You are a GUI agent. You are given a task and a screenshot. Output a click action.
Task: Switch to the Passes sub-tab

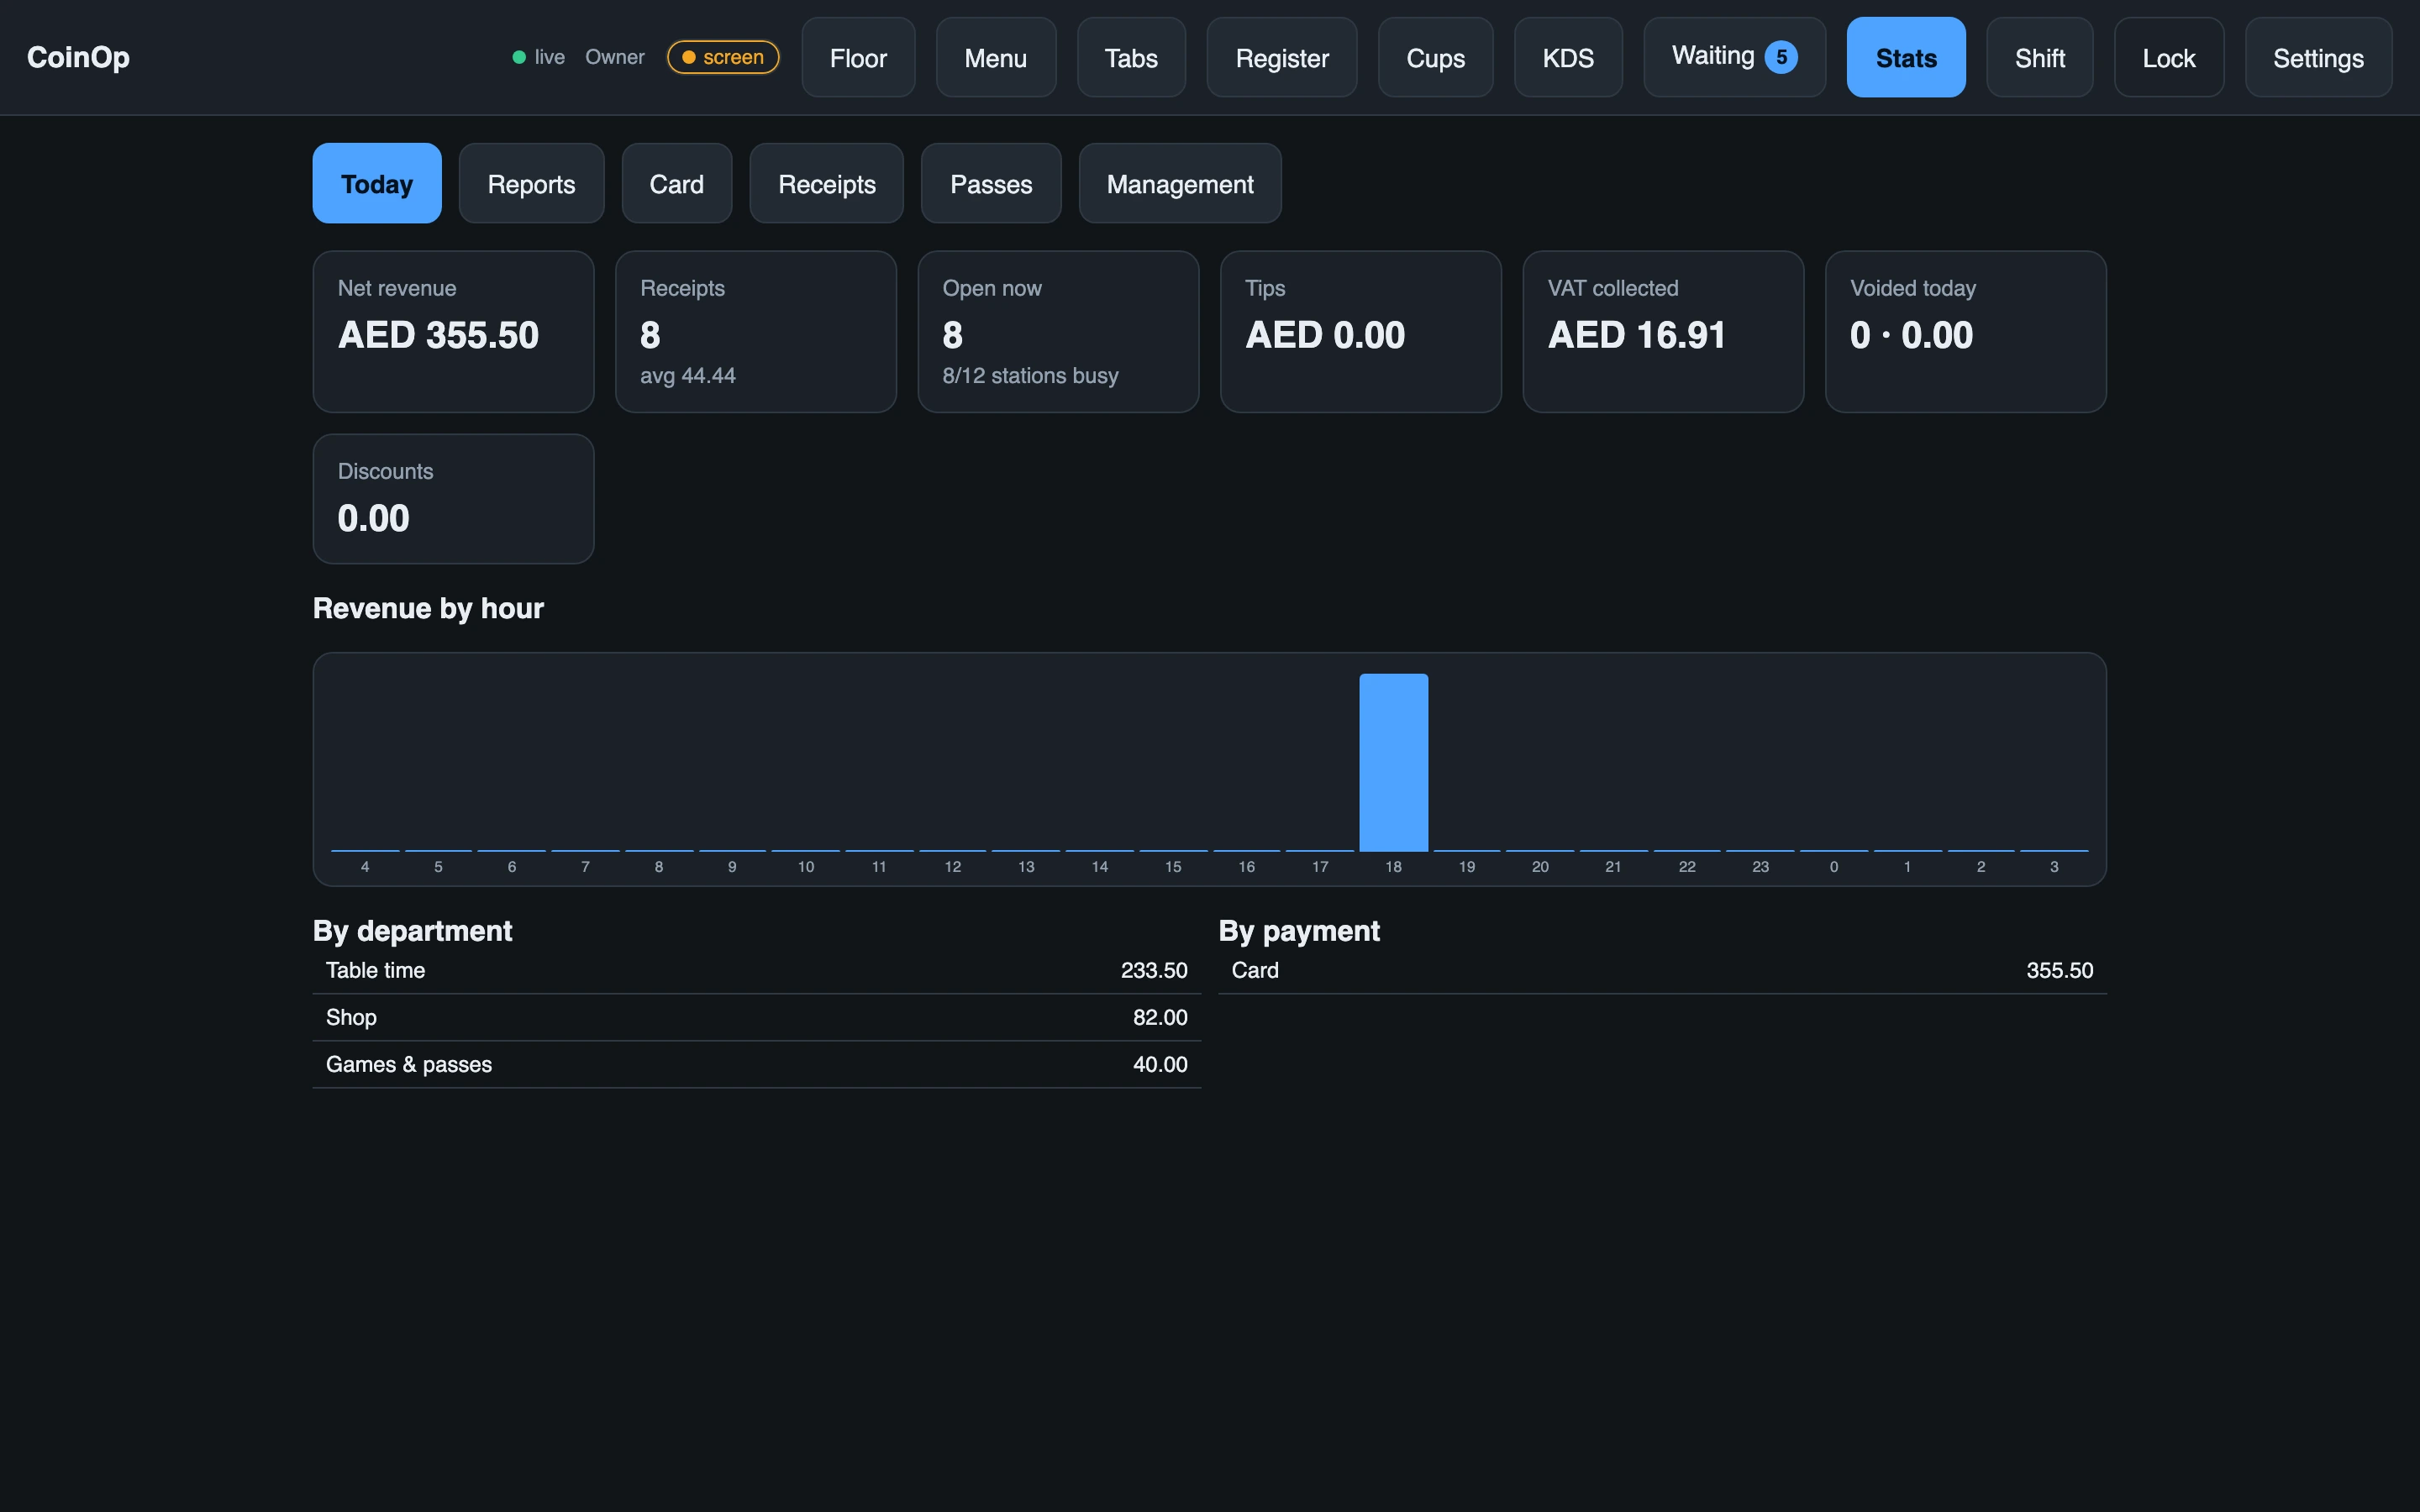tap(991, 183)
